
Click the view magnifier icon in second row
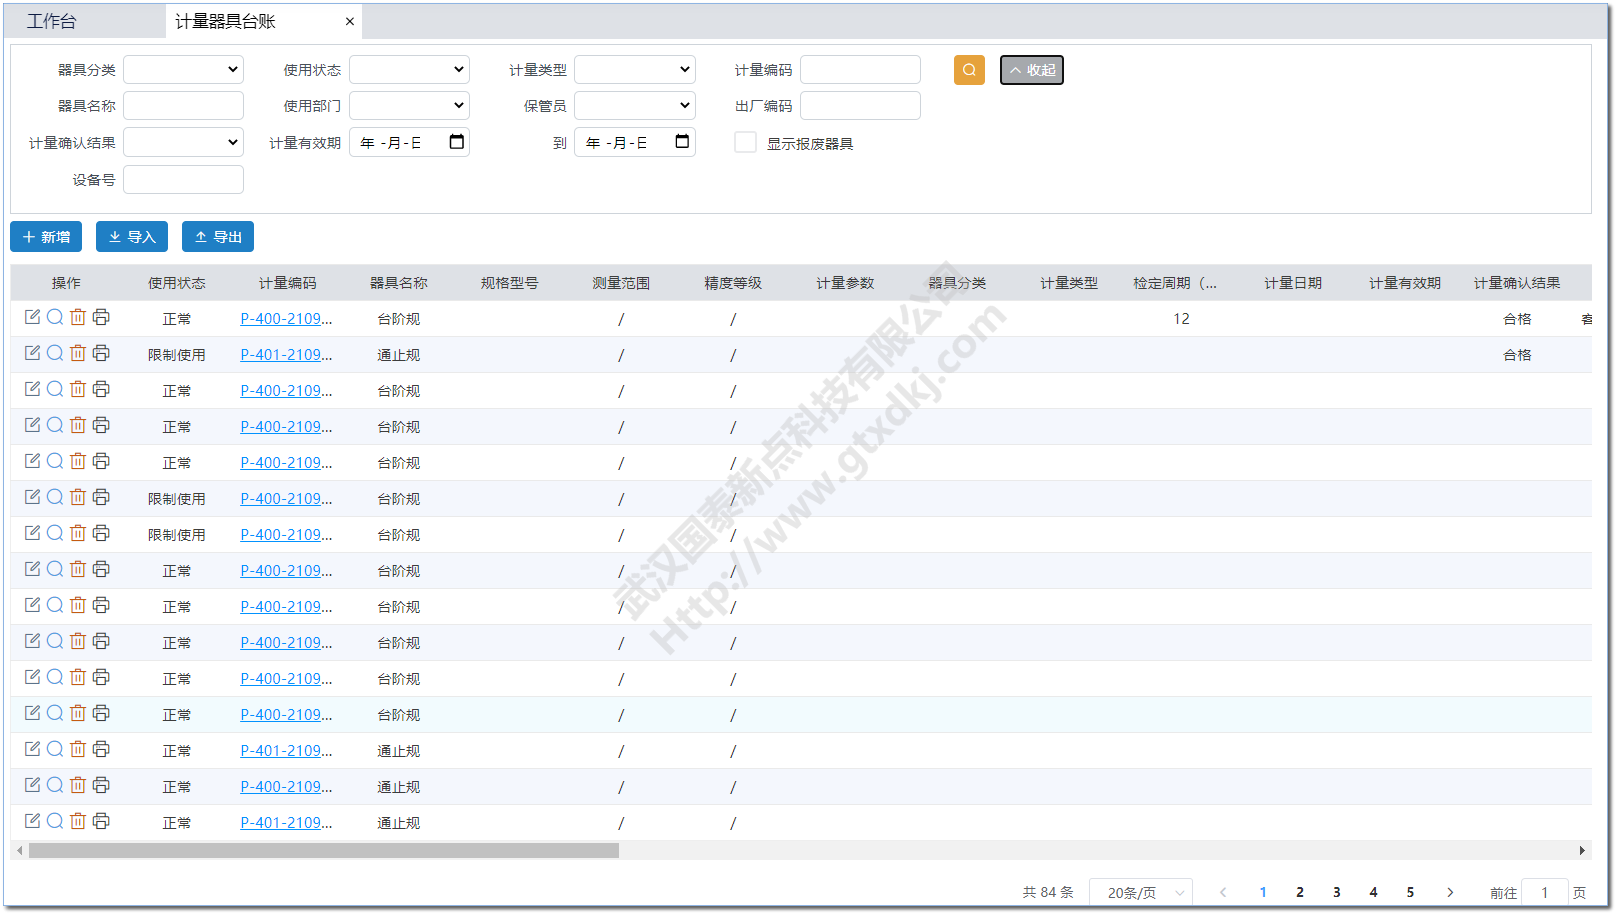click(x=55, y=353)
